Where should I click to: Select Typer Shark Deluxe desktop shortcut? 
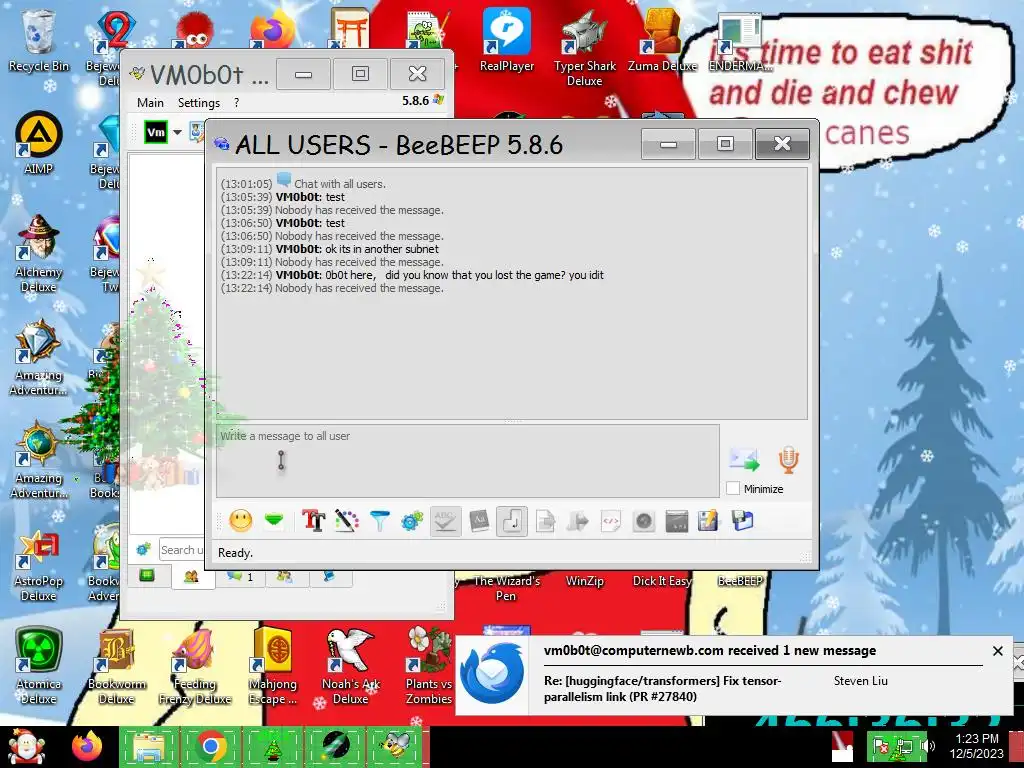[x=584, y=48]
